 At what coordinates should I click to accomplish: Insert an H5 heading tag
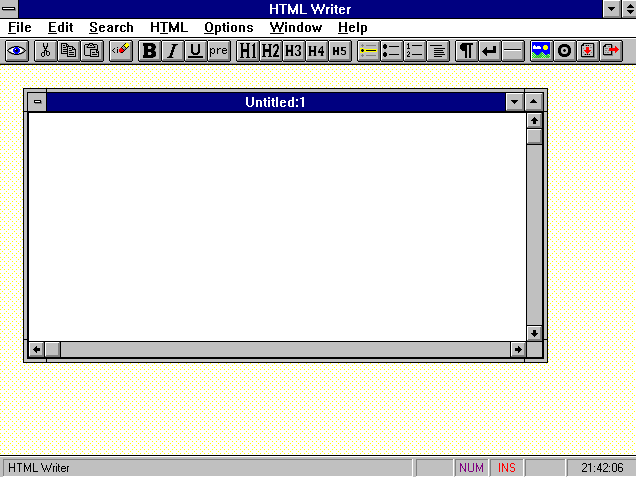[x=340, y=51]
